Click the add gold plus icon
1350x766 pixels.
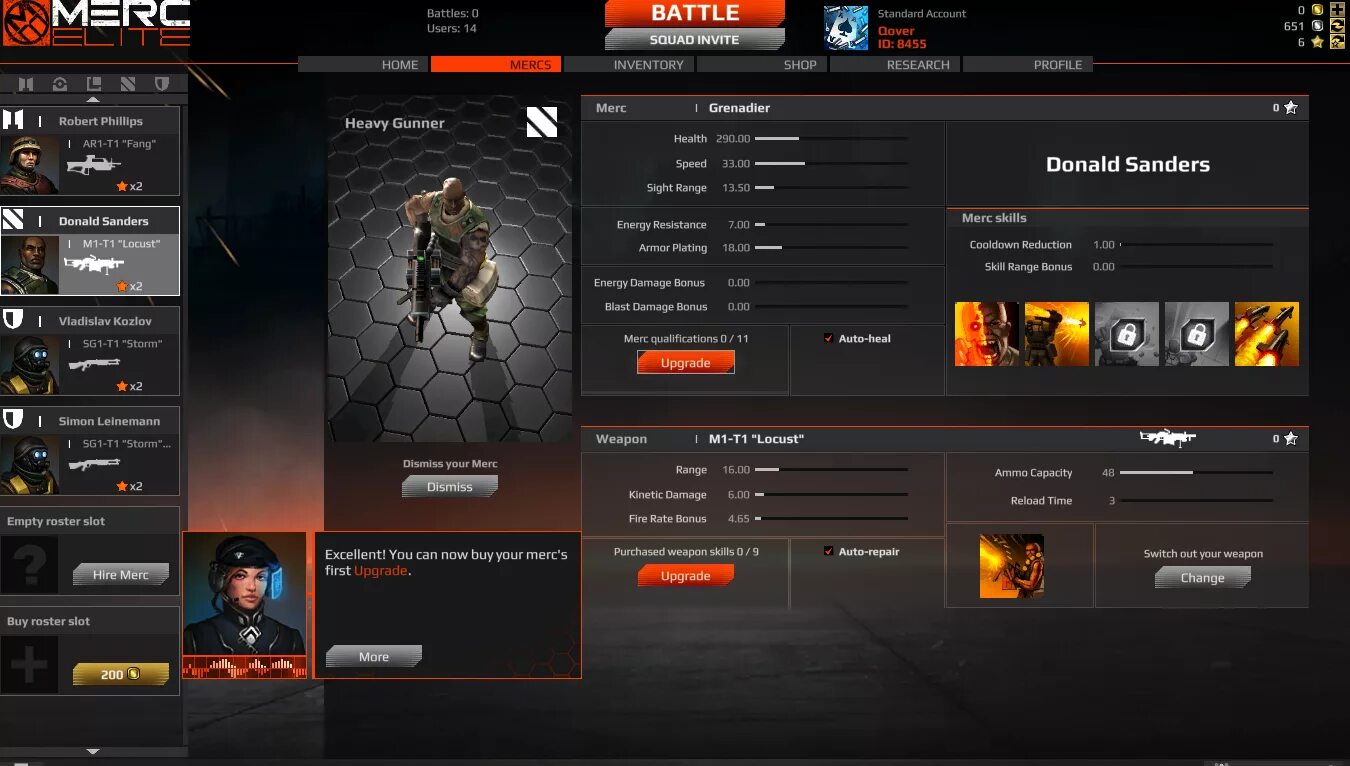pyautogui.click(x=1337, y=10)
